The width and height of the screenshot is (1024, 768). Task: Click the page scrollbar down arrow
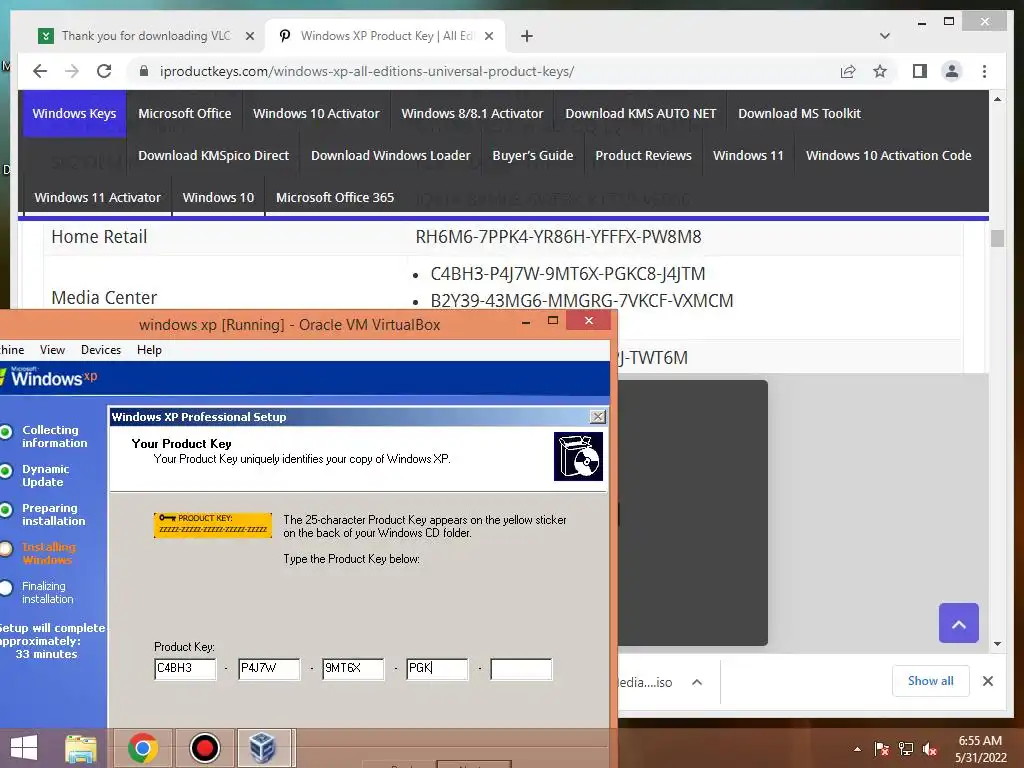(997, 644)
